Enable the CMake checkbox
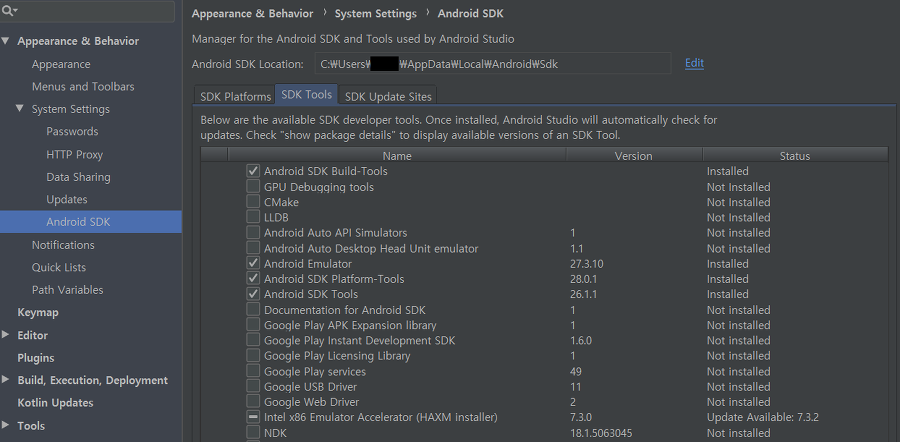Screen dimensions: 900x442 [x=253, y=201]
